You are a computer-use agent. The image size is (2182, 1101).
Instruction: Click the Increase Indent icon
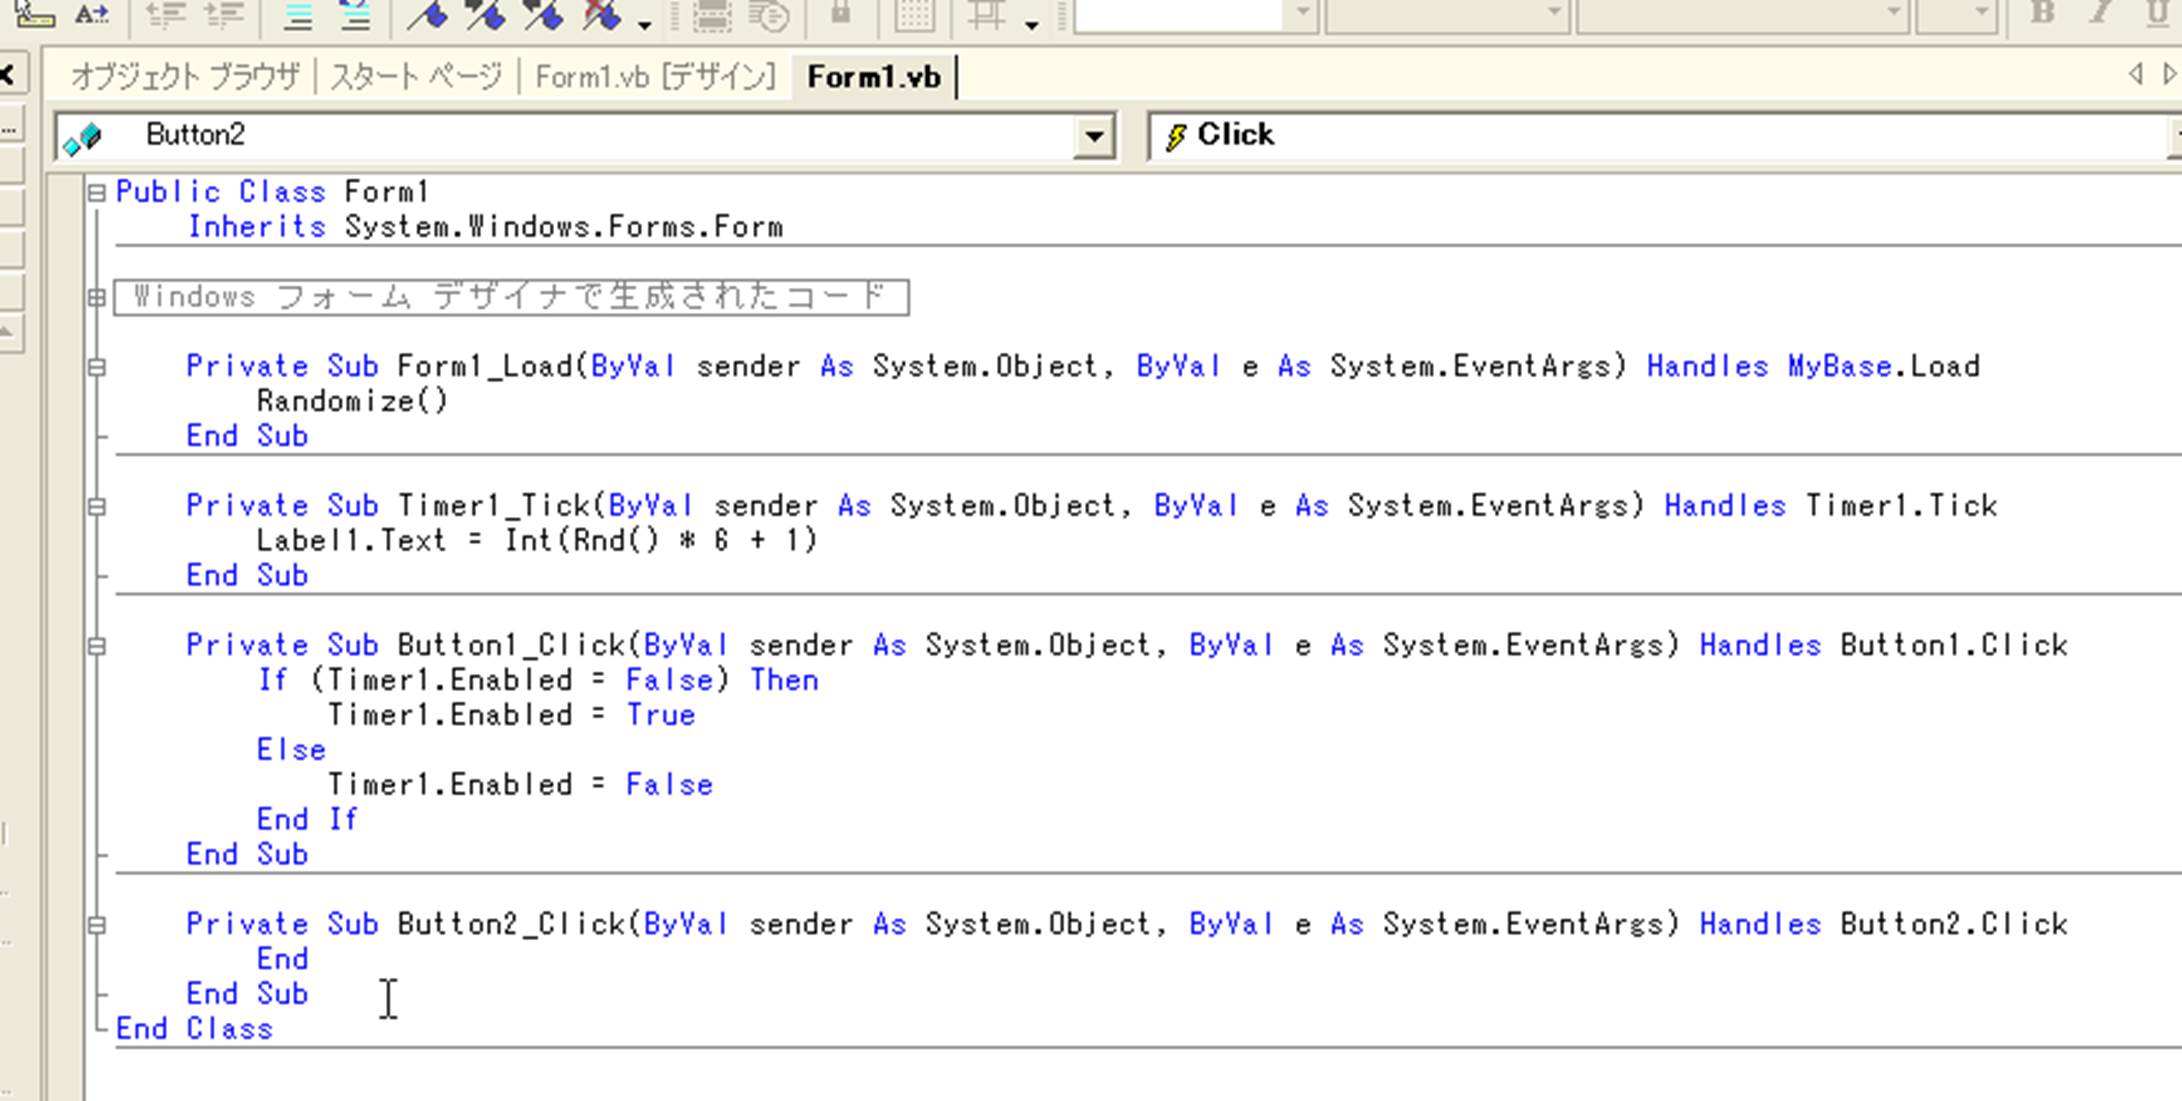pos(223,14)
